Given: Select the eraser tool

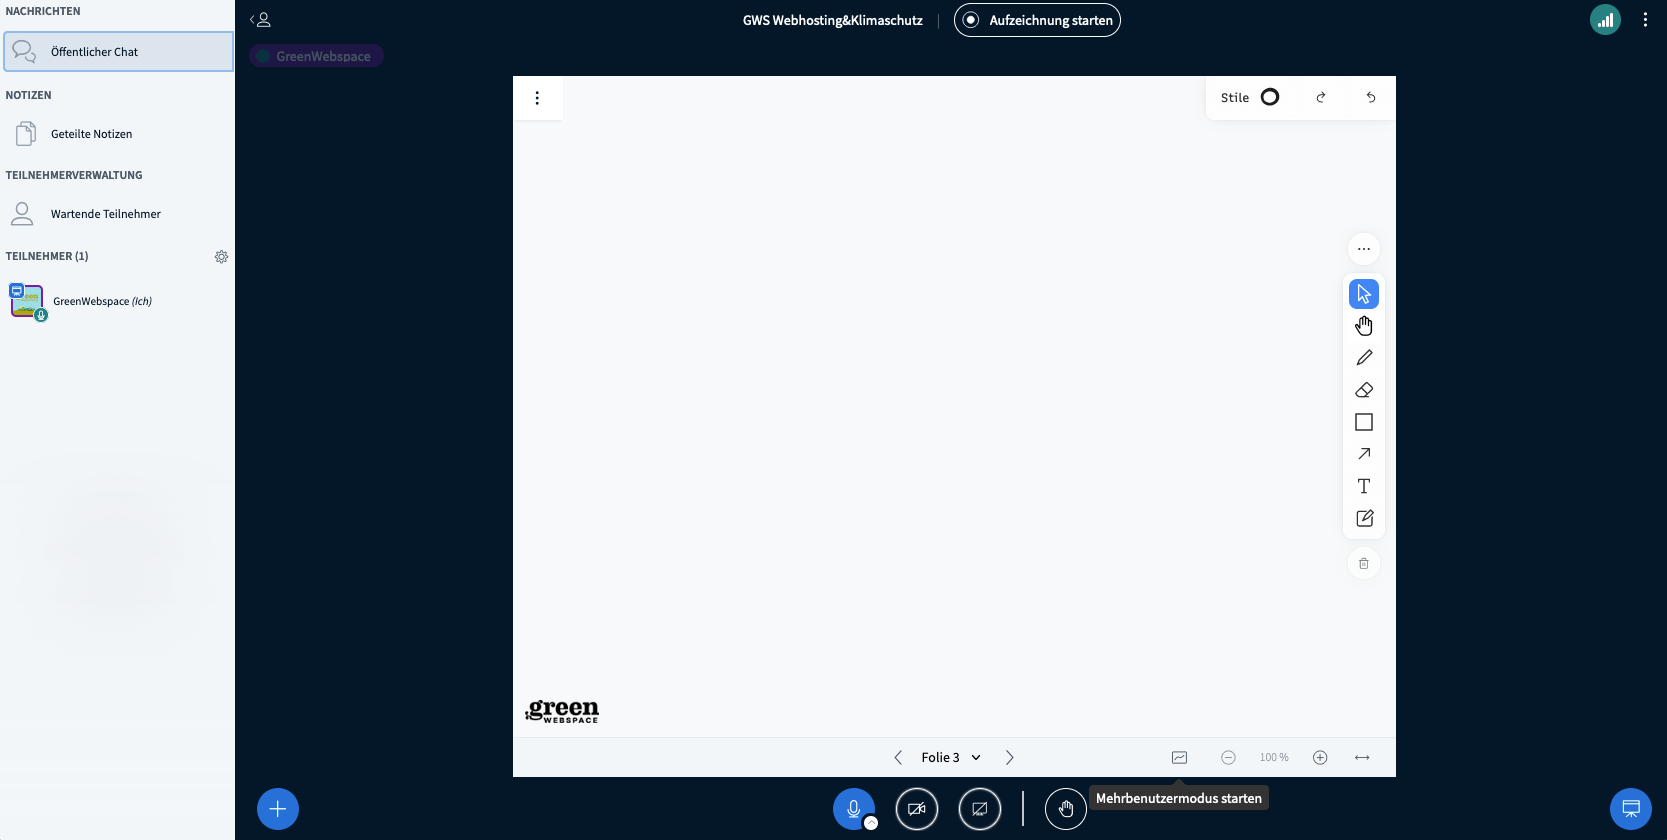Looking at the screenshot, I should [1364, 390].
